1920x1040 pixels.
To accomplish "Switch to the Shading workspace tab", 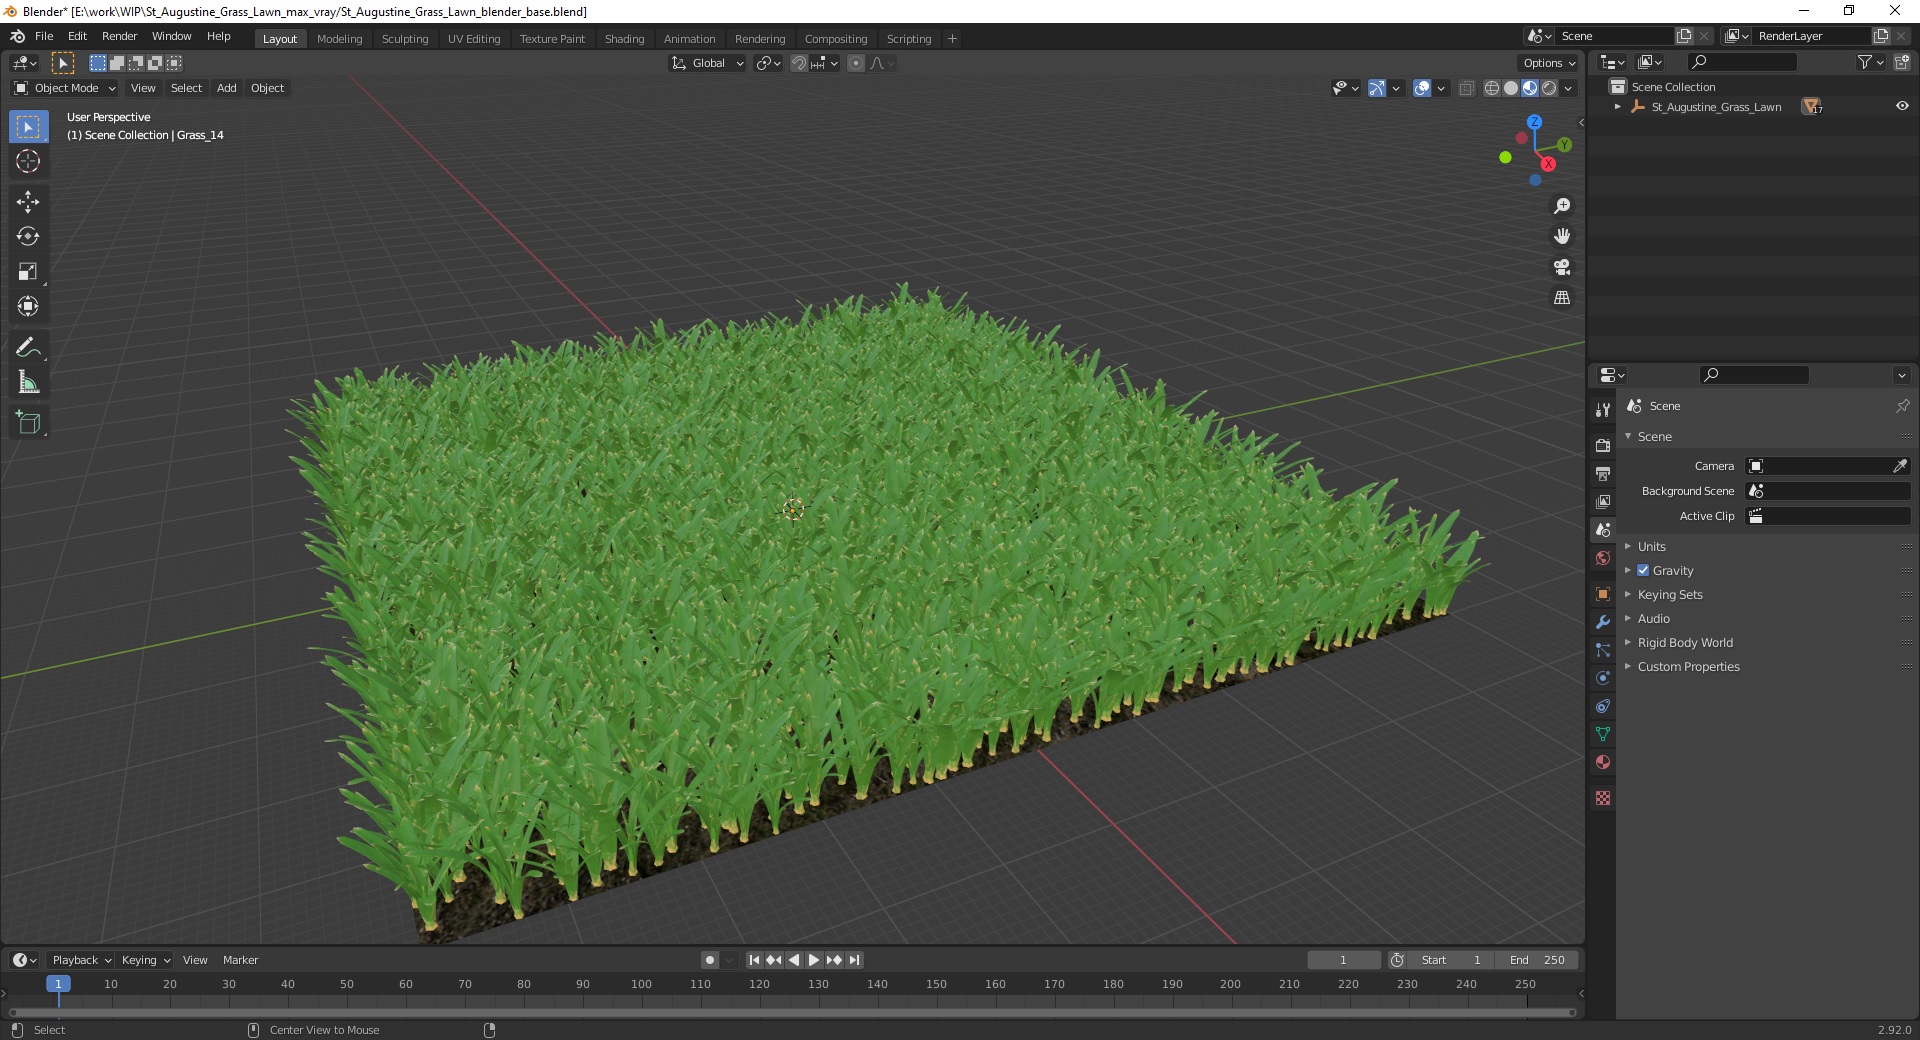I will [x=624, y=39].
